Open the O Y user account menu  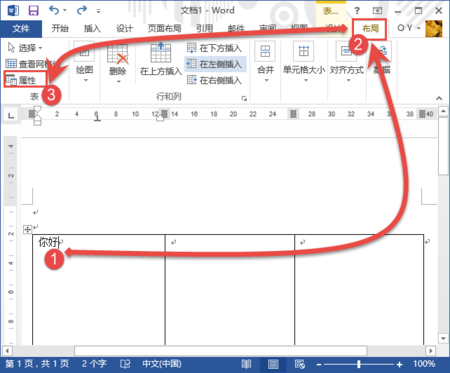click(409, 28)
